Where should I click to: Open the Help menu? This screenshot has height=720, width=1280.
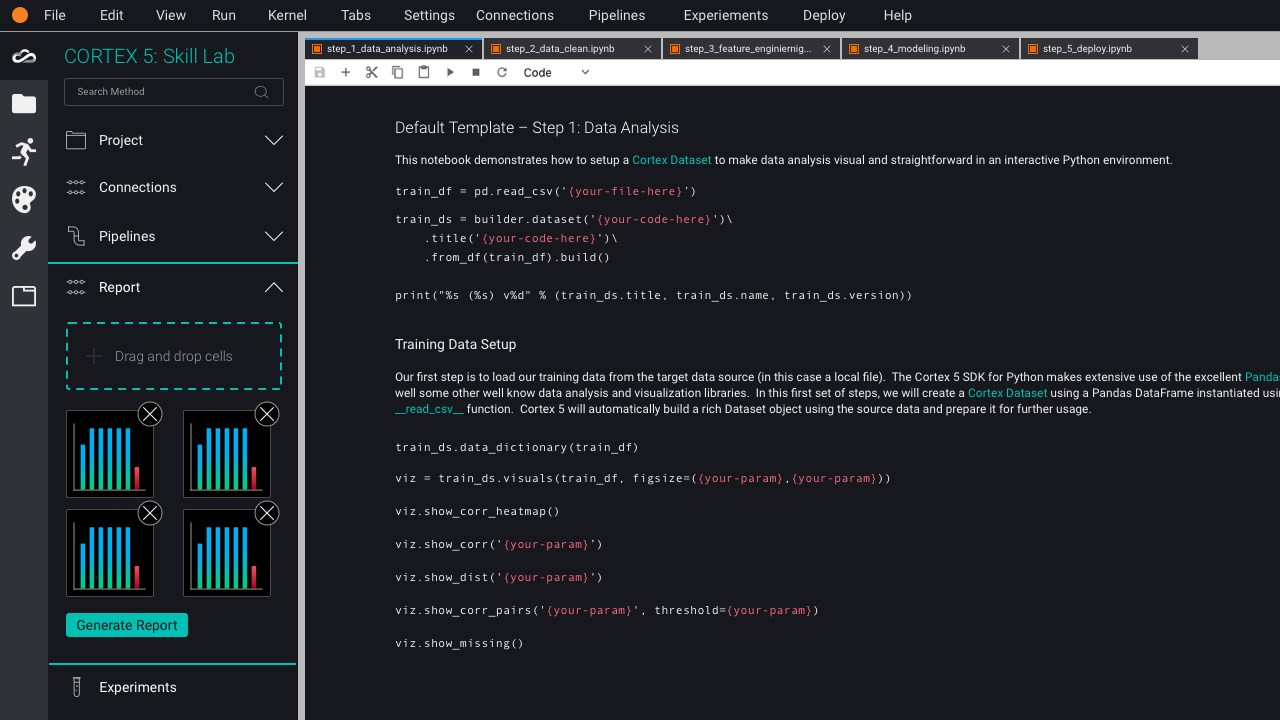point(898,15)
